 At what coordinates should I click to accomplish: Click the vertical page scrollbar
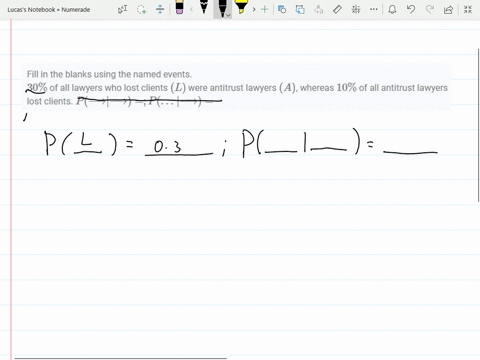479,125
